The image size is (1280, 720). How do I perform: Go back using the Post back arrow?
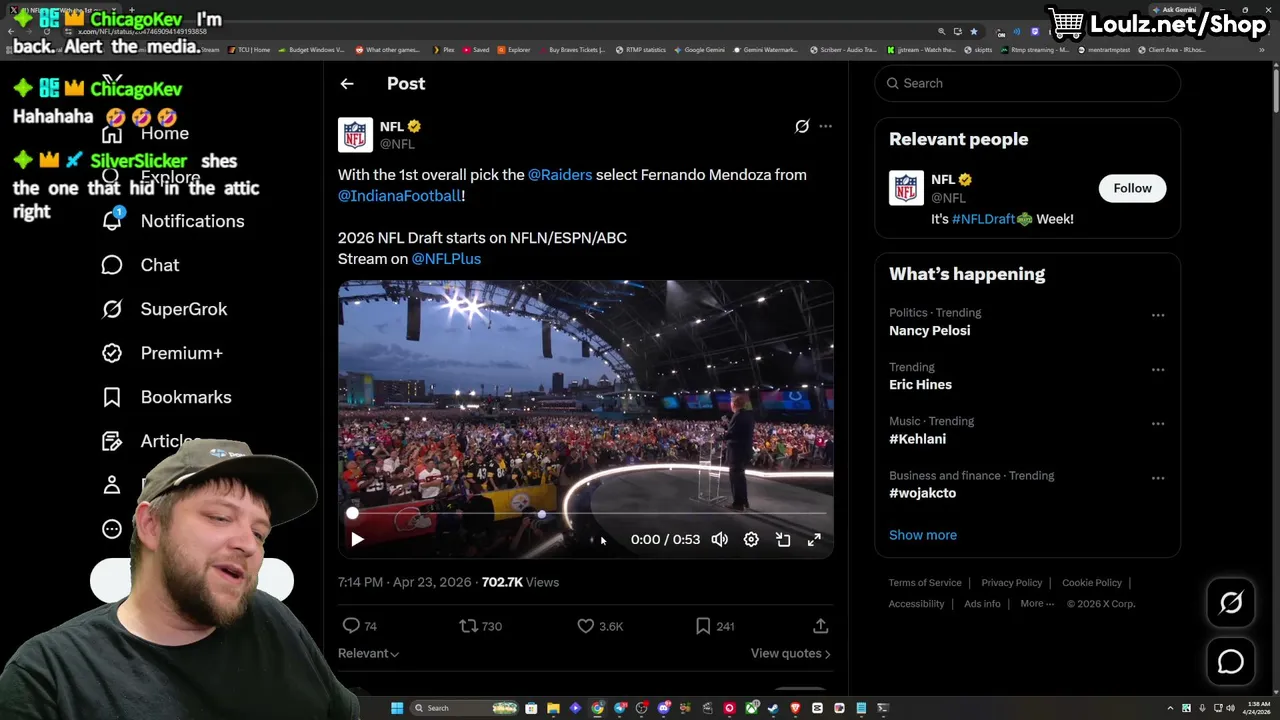point(347,84)
